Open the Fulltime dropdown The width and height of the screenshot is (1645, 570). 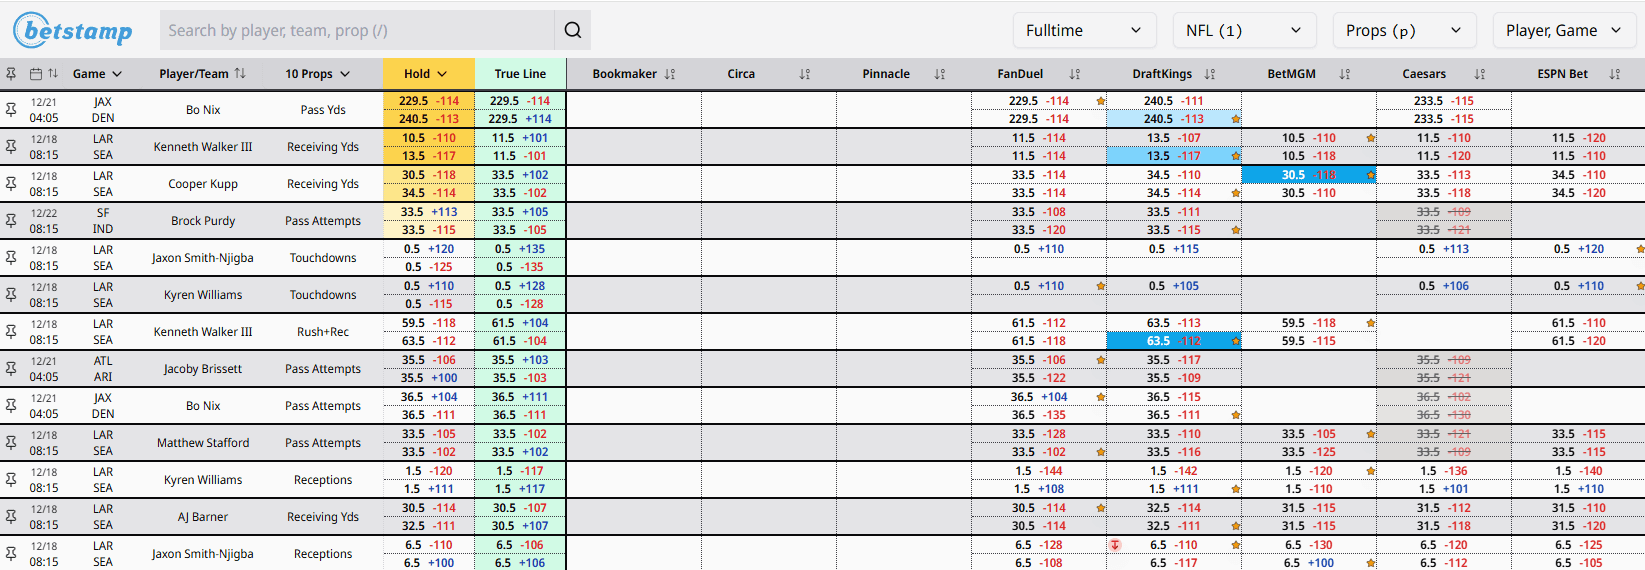tap(1085, 30)
